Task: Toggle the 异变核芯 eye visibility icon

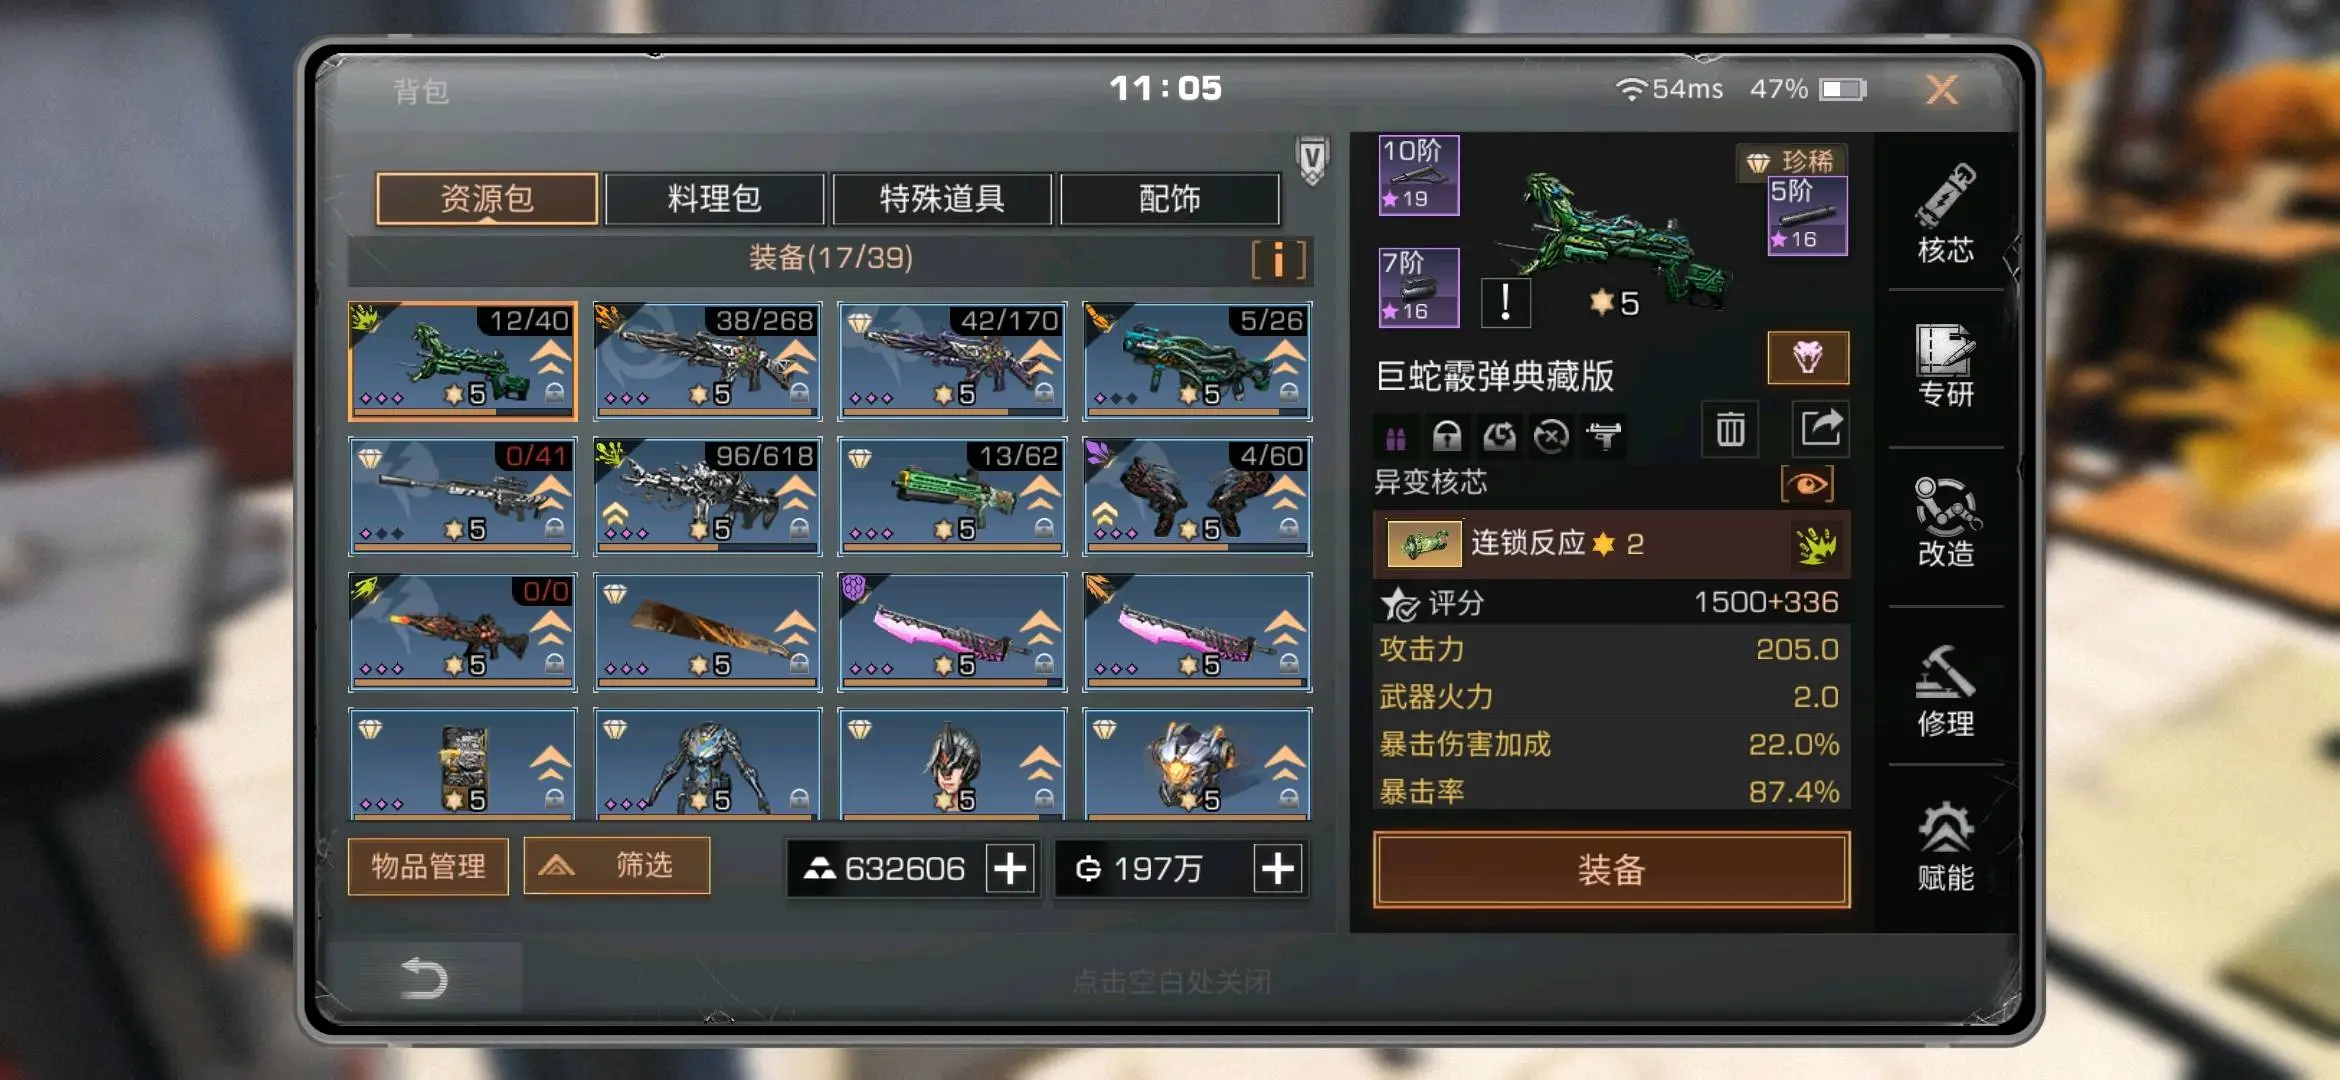Action: coord(1807,485)
